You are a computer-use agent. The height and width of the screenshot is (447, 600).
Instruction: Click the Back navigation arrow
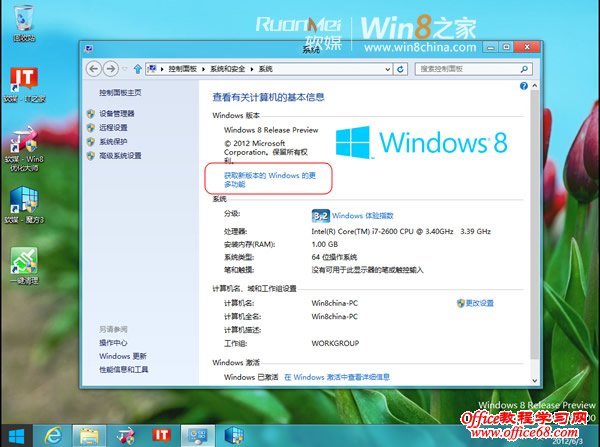[x=94, y=69]
